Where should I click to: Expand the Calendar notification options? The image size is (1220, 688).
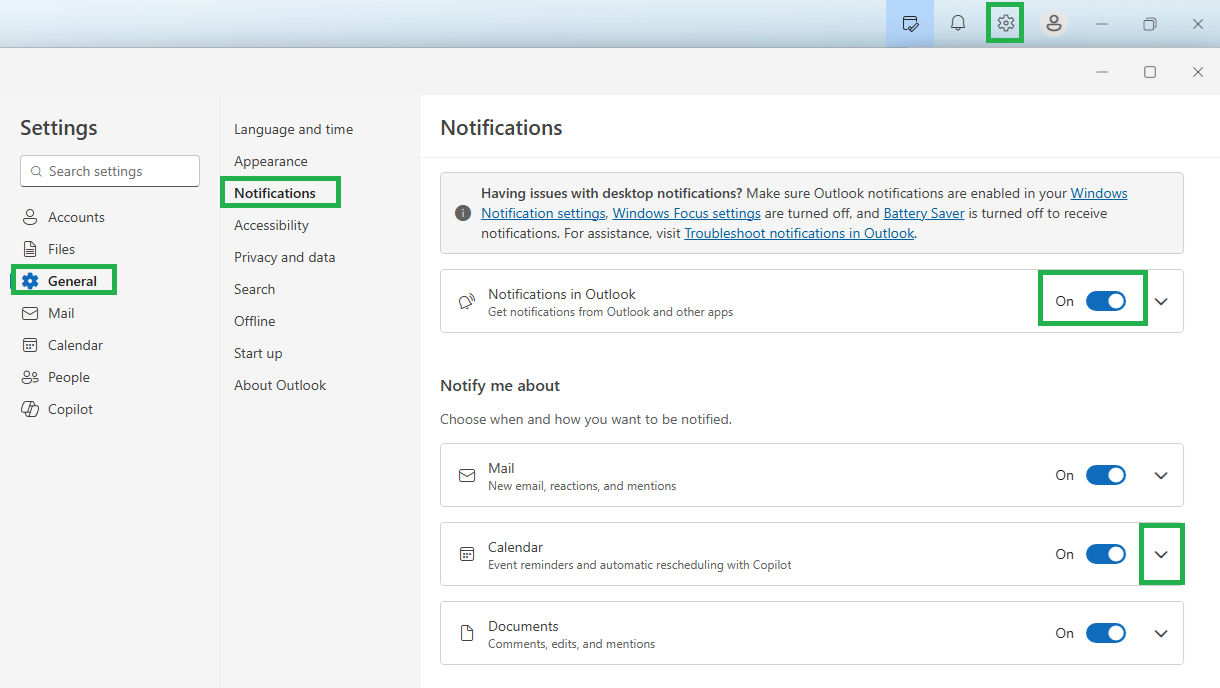click(1161, 554)
